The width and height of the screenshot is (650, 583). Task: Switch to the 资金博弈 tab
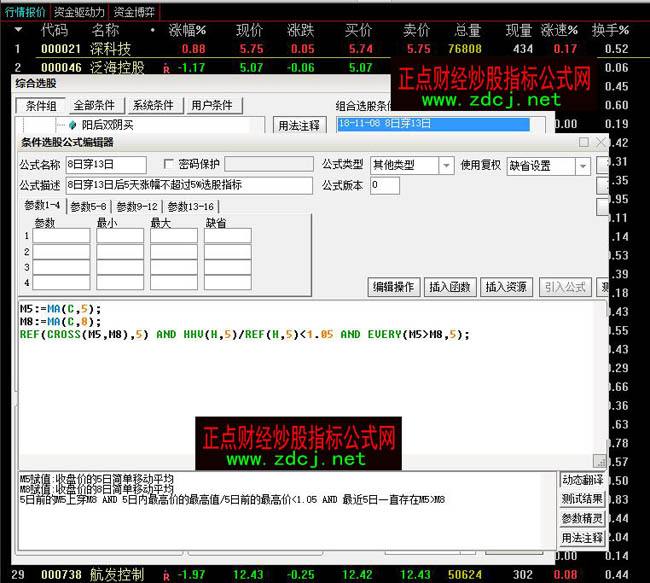(x=134, y=12)
